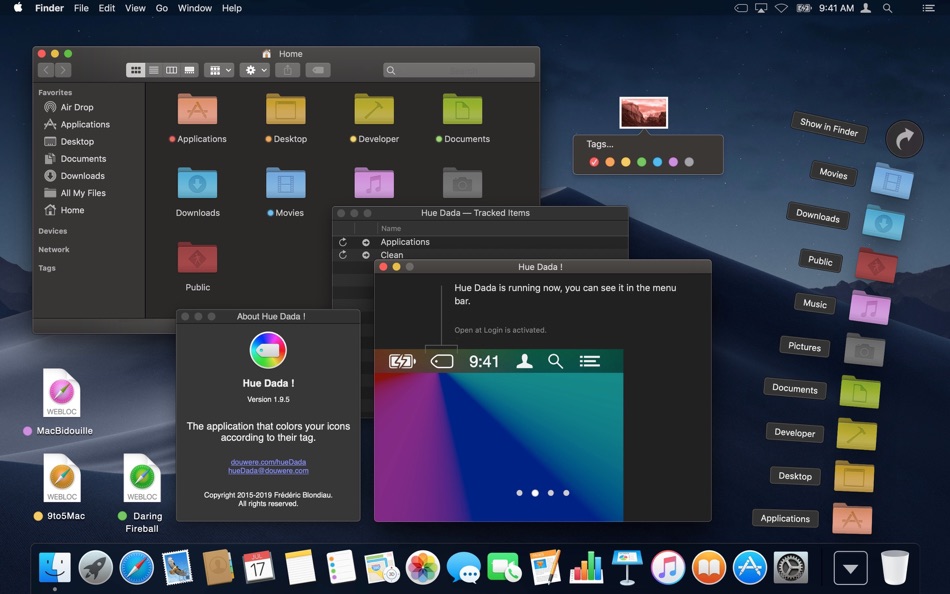Pick the orange tag color swatch

[x=610, y=162]
